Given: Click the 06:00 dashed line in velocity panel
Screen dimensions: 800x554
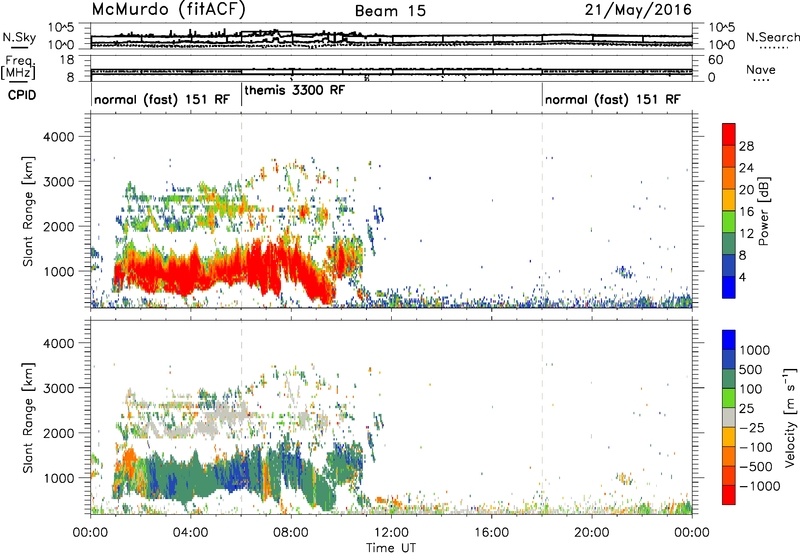Looking at the screenshot, I should point(241,417).
